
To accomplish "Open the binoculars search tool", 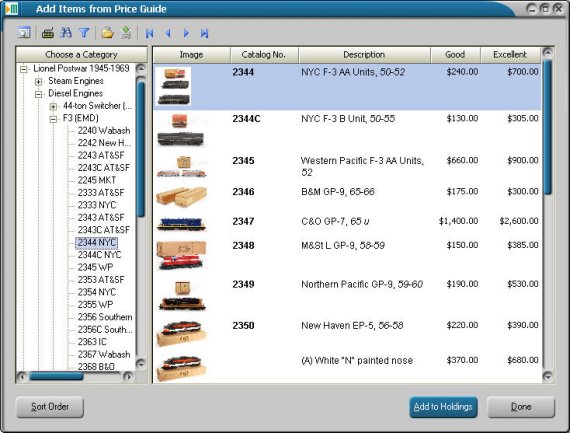I will click(x=66, y=33).
